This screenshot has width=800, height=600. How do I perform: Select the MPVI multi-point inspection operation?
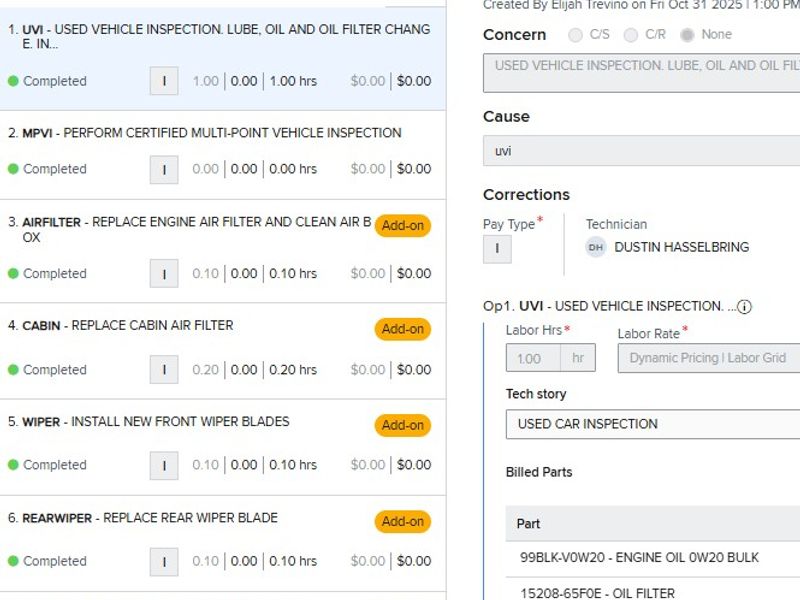coord(211,133)
